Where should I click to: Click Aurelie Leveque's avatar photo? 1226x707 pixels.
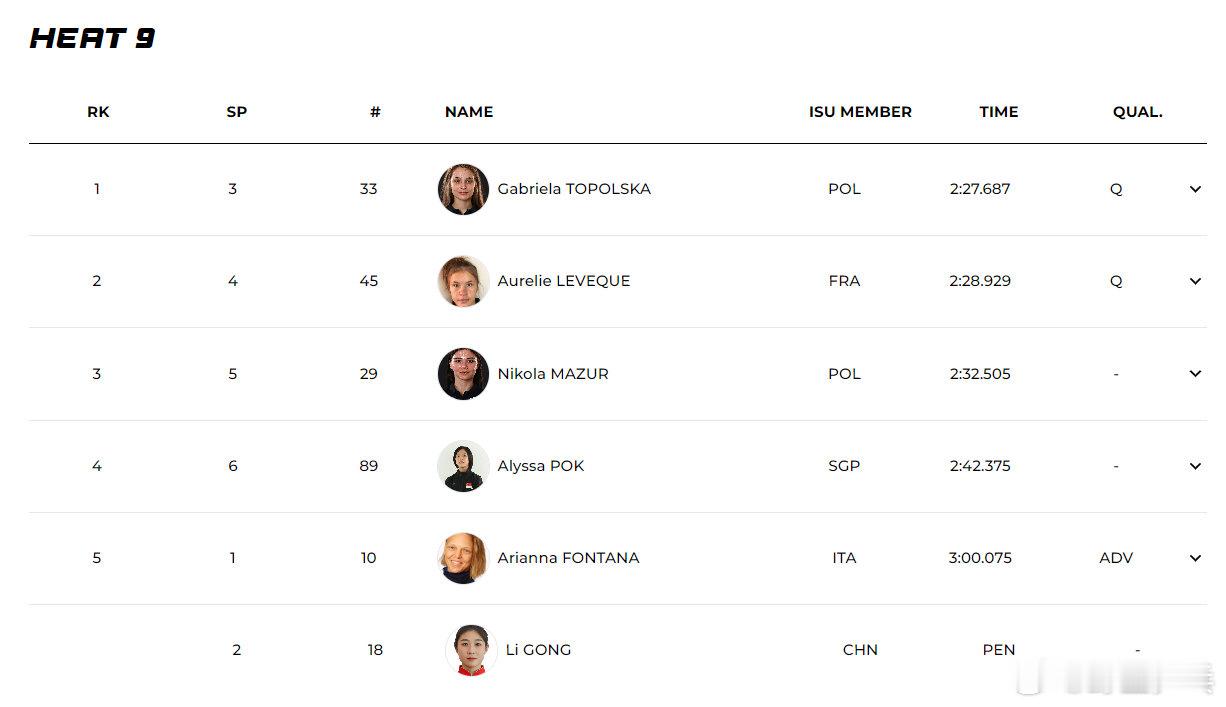tap(463, 281)
